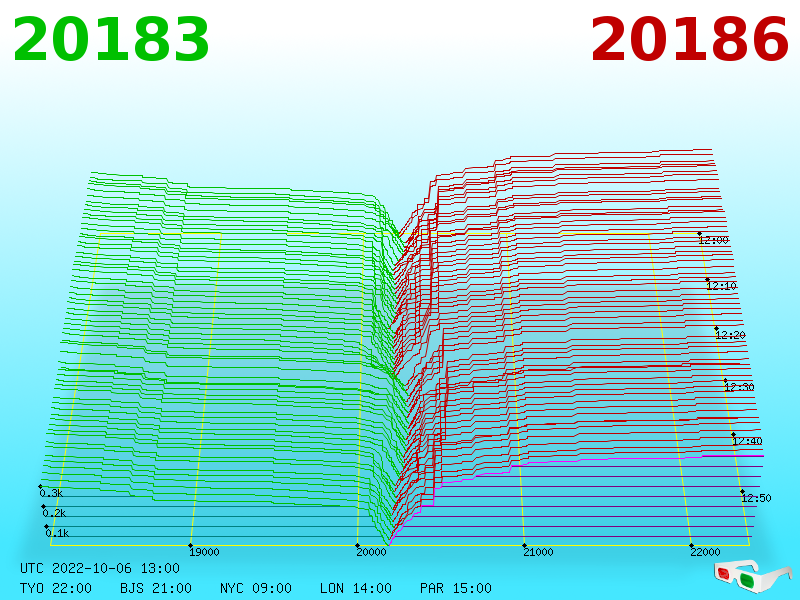Screen dimensions: 800x600
Task: Click the 12:40 time axis marker
Action: click(x=747, y=441)
